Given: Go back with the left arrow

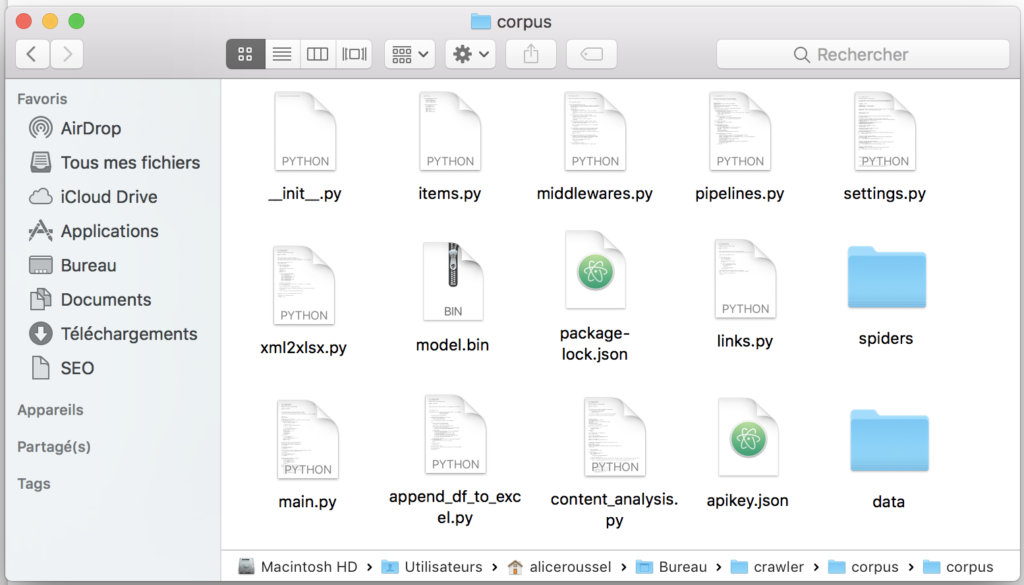Looking at the screenshot, I should coord(32,54).
